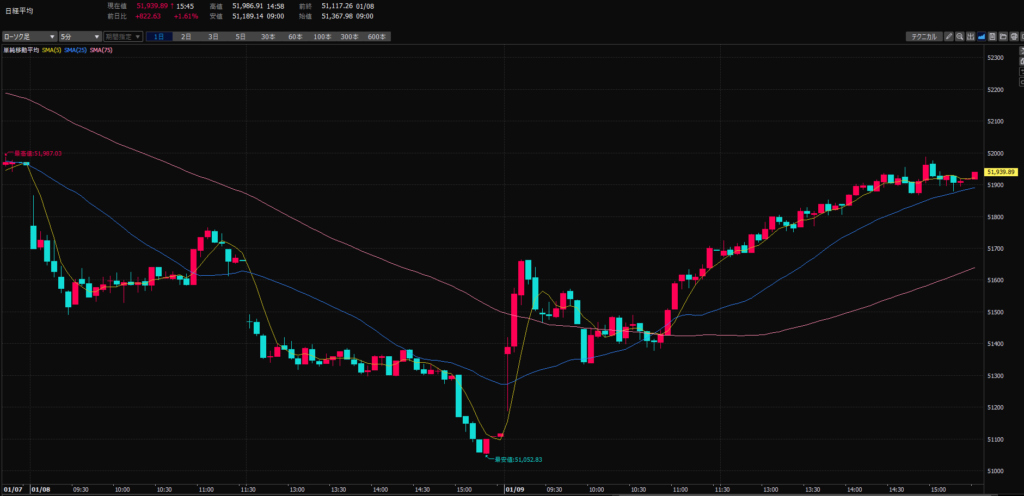Click the magnifier zoom icon
Image resolution: width=1024 pixels, height=496 pixels.
(x=959, y=36)
